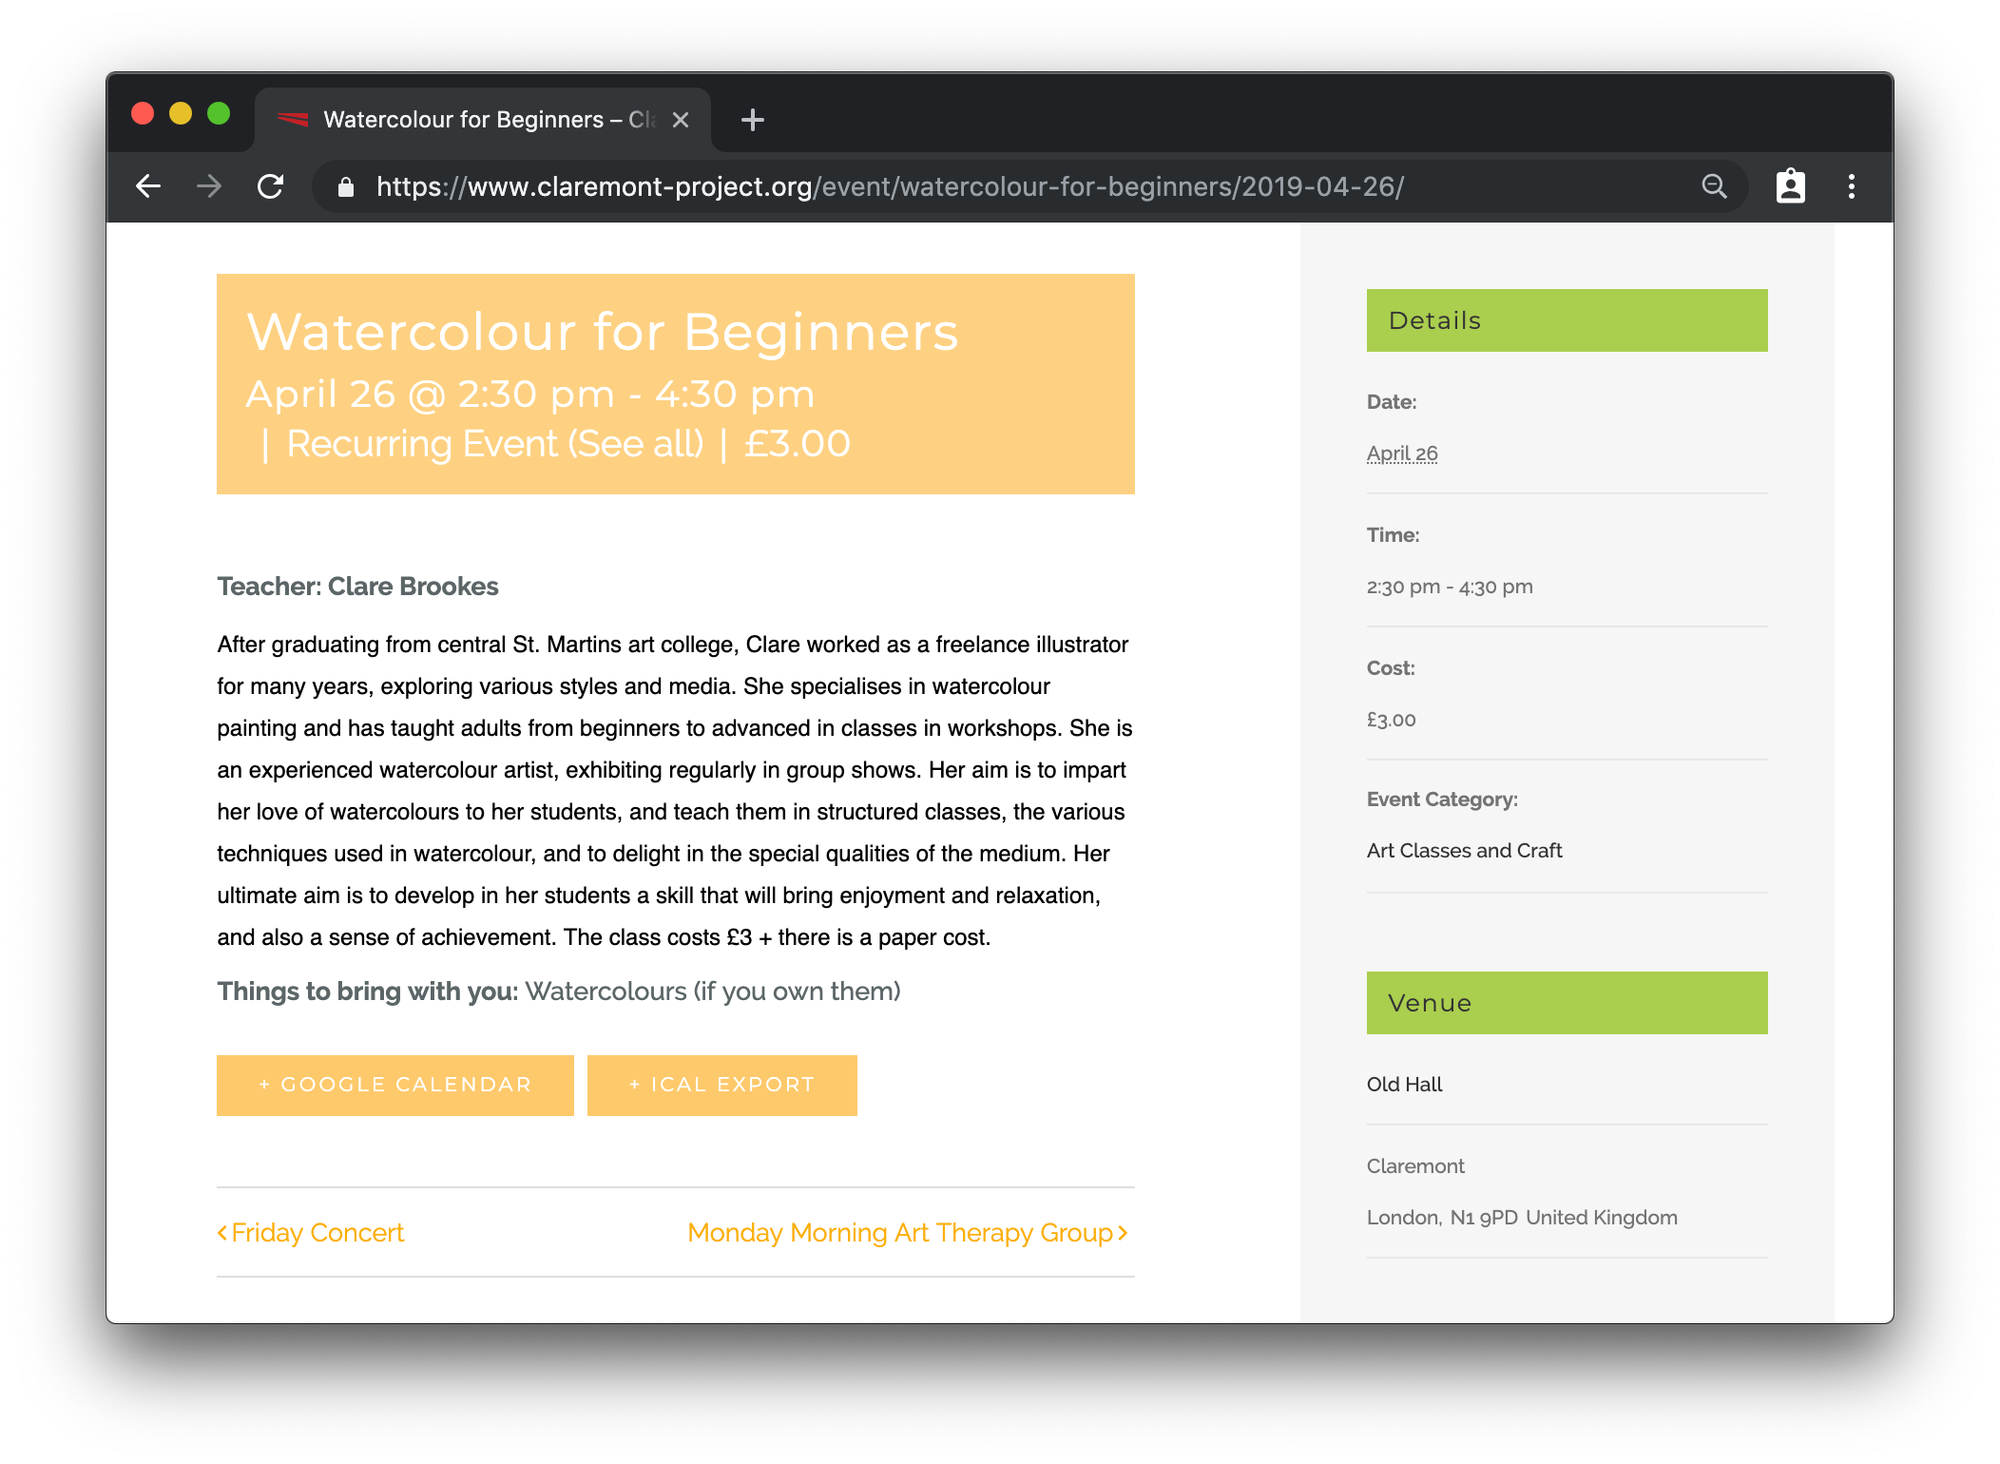Click the browser back arrow
The image size is (2000, 1464).
pyautogui.click(x=148, y=187)
